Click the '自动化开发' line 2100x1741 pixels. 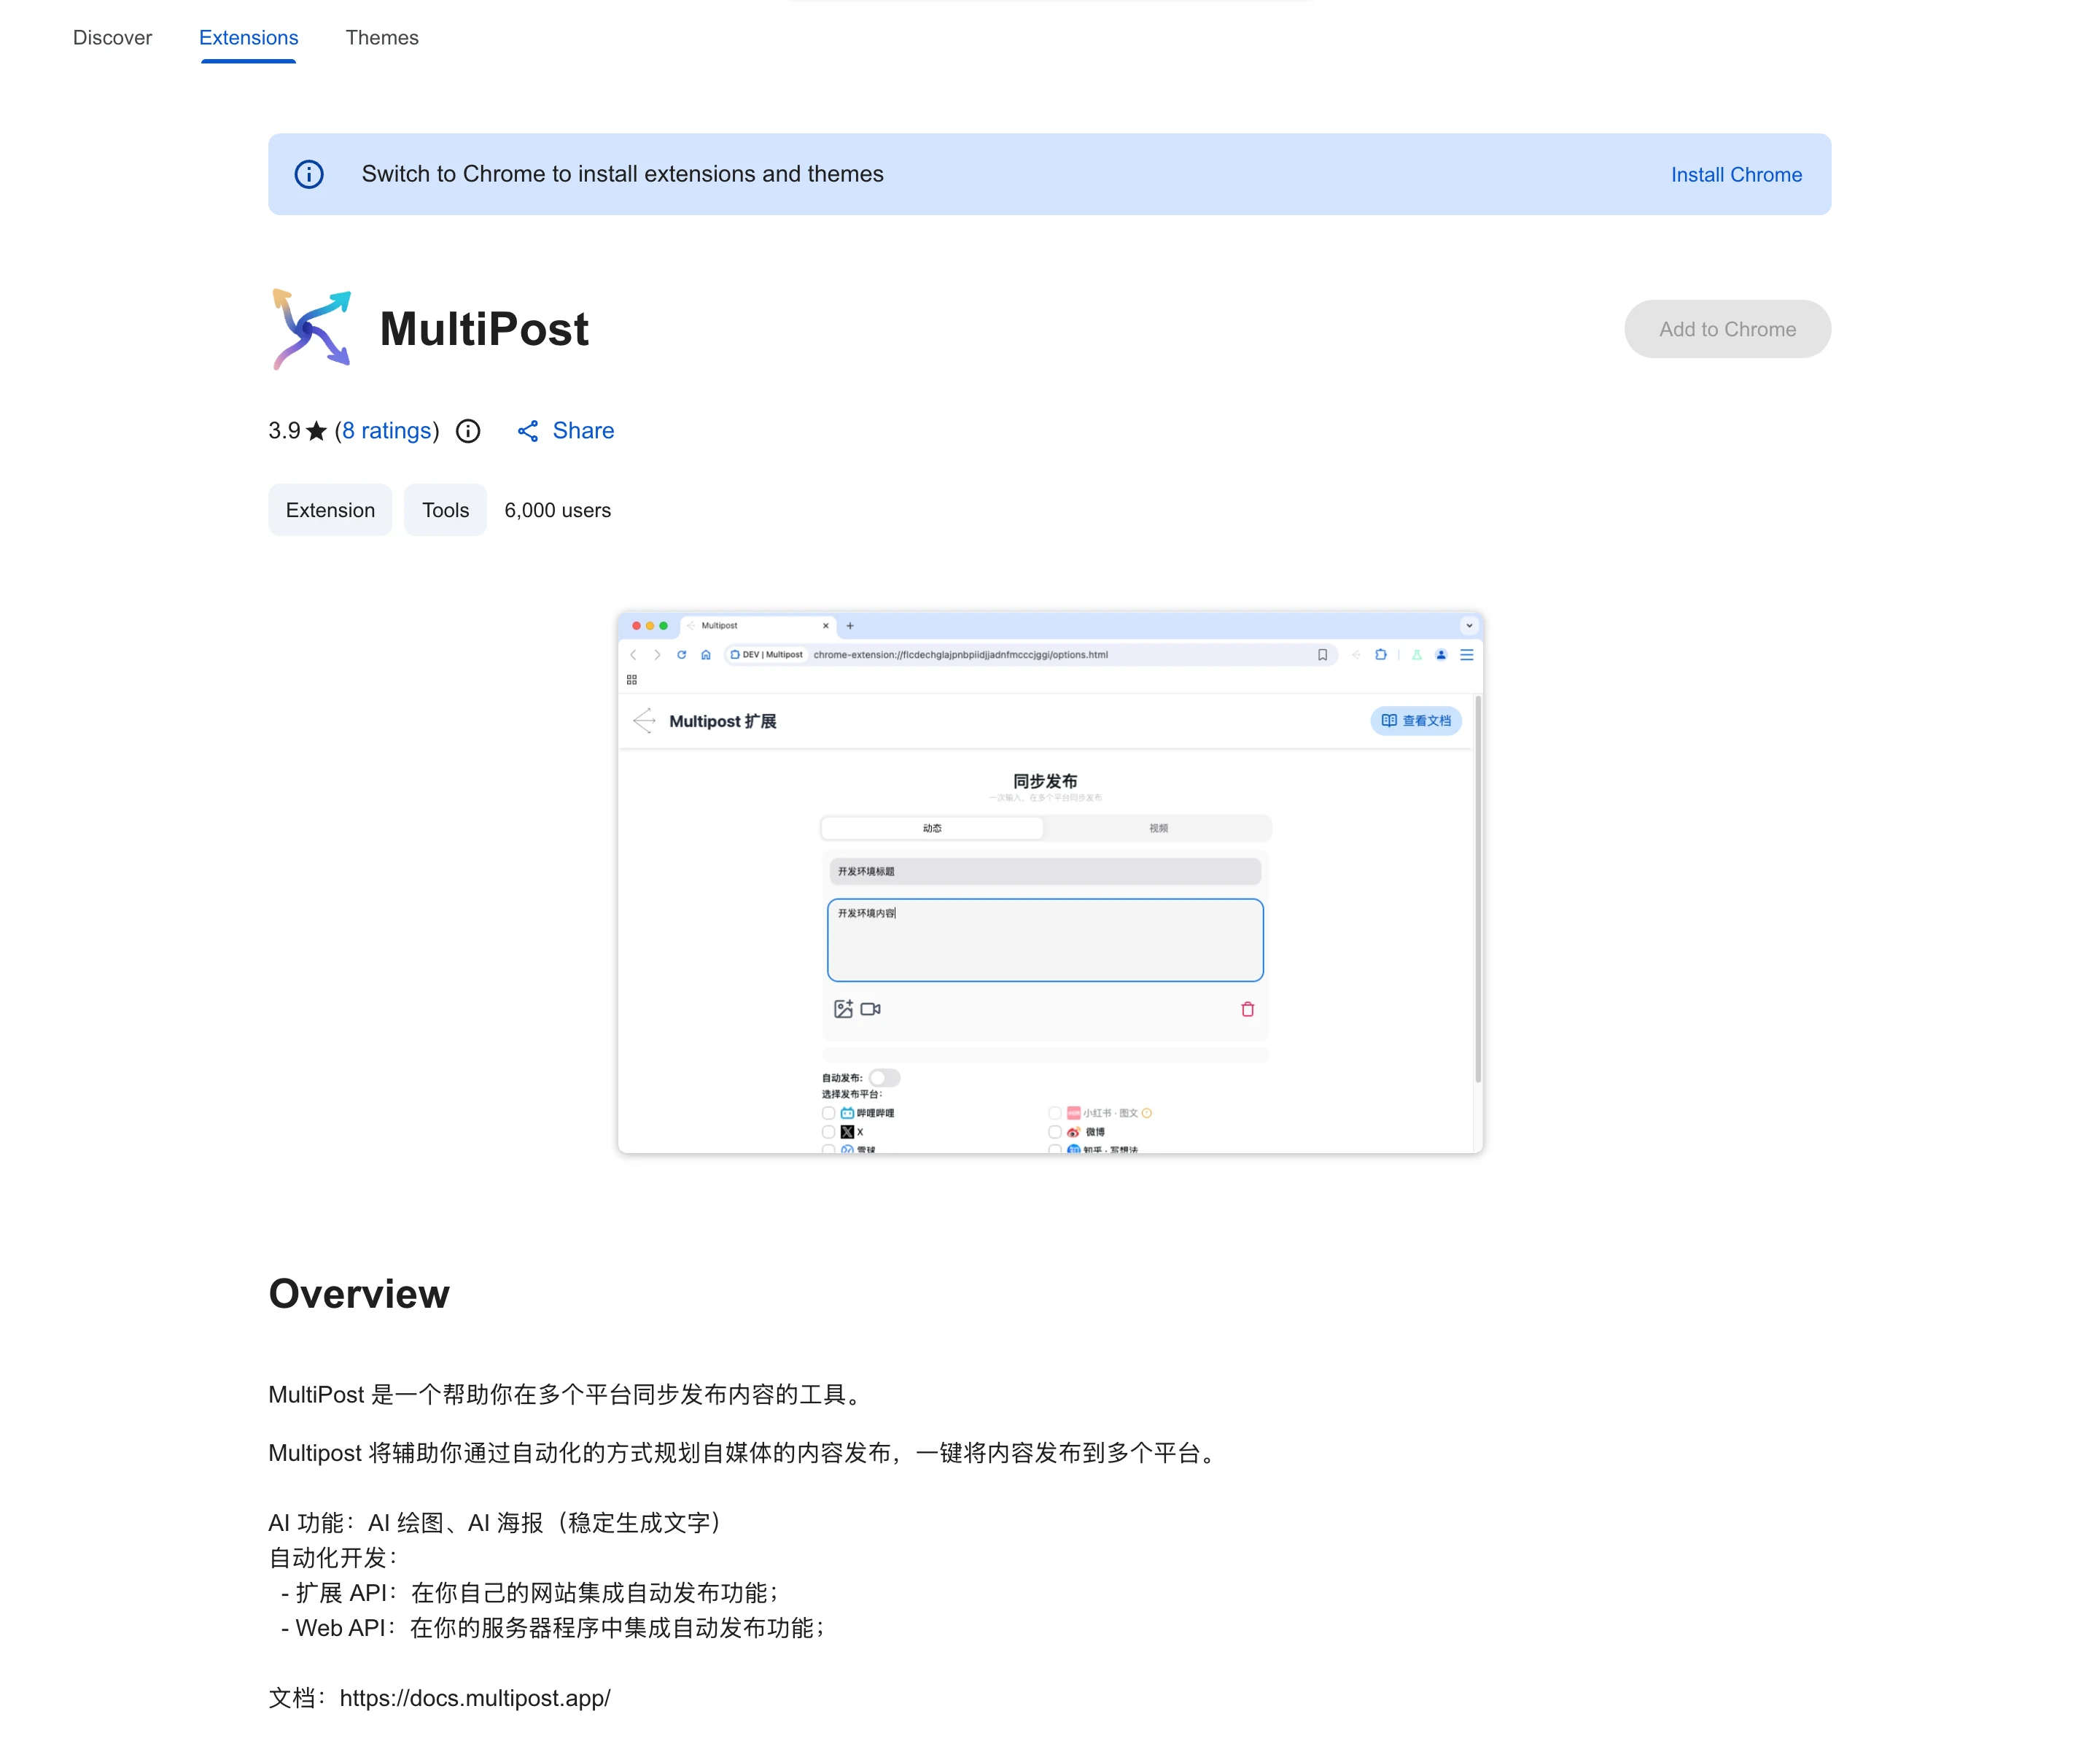(335, 1558)
